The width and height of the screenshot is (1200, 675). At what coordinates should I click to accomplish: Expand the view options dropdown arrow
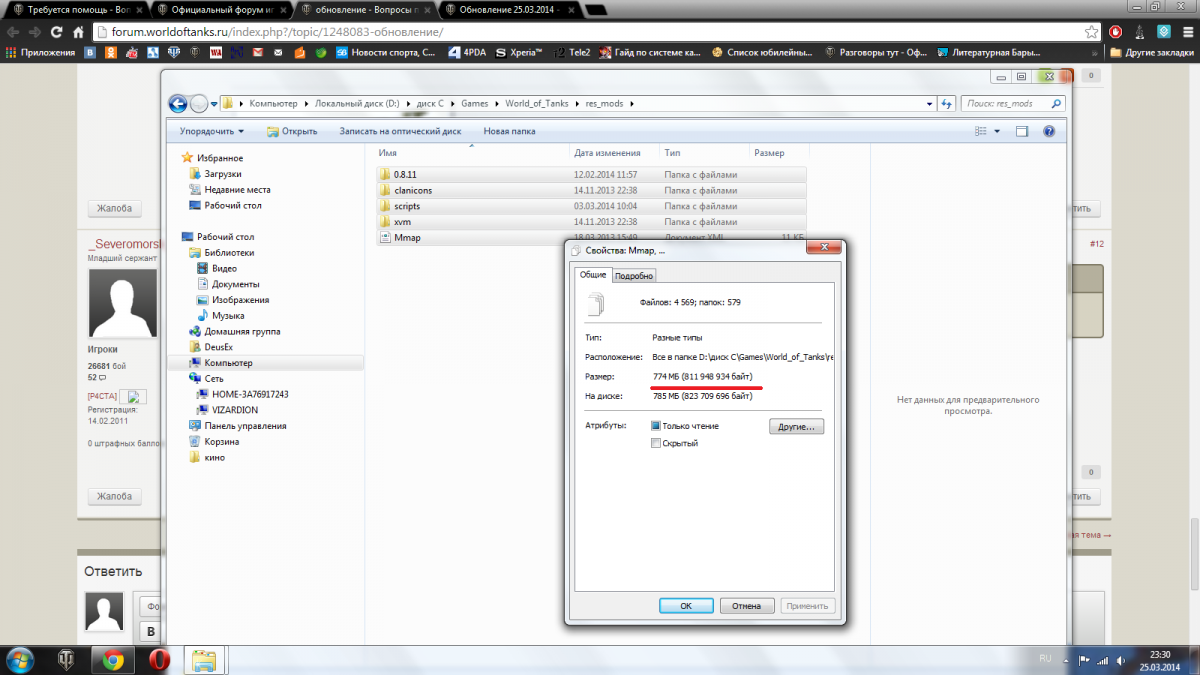pyautogui.click(x=997, y=131)
